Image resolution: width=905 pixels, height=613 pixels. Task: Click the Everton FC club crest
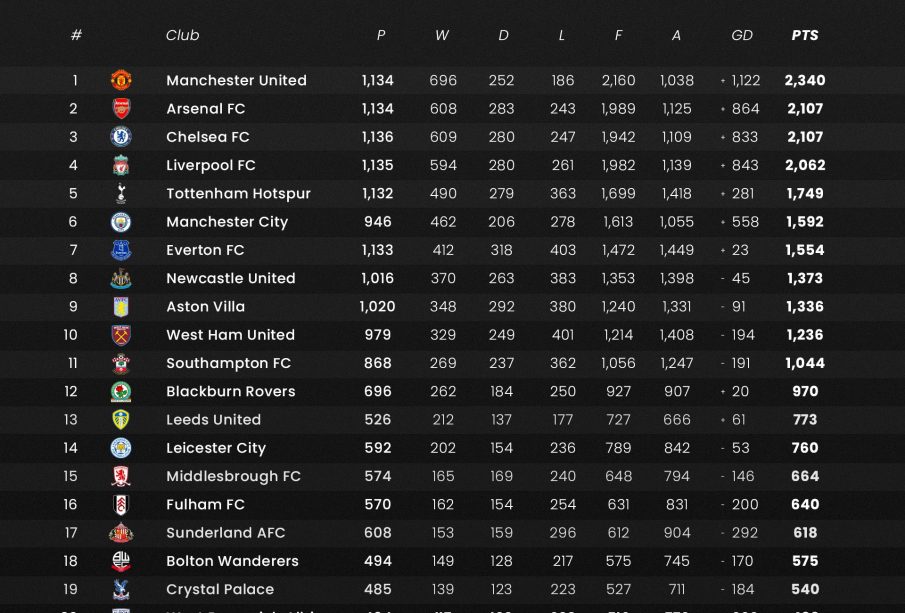point(121,250)
